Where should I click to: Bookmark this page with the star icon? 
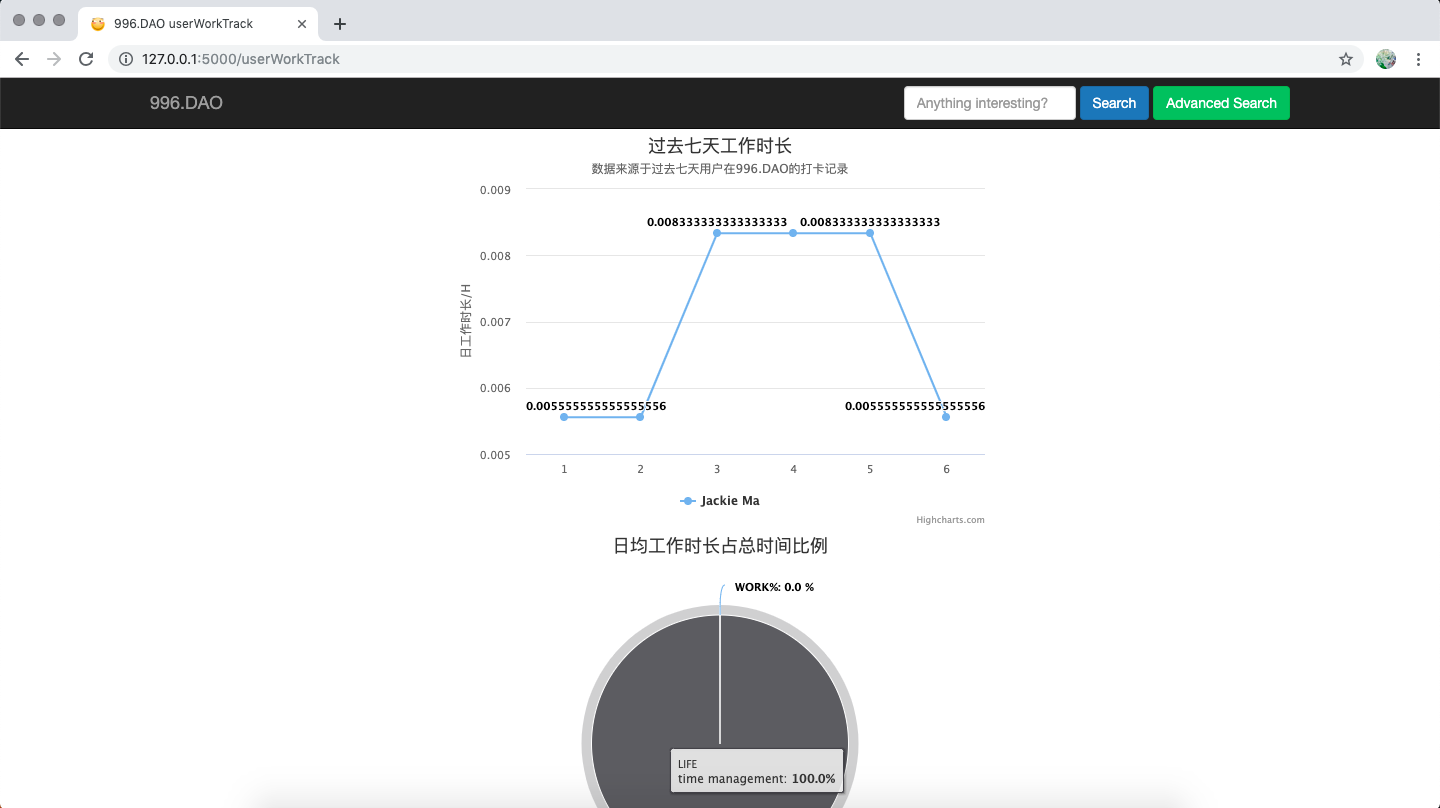tap(1346, 59)
